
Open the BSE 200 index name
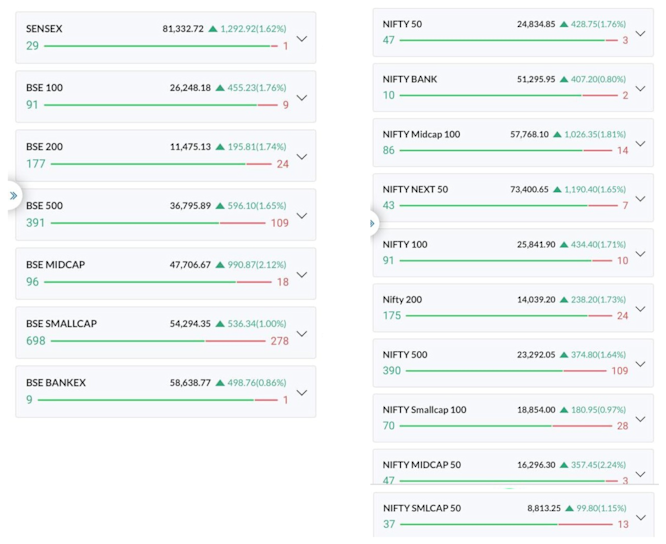click(x=44, y=147)
